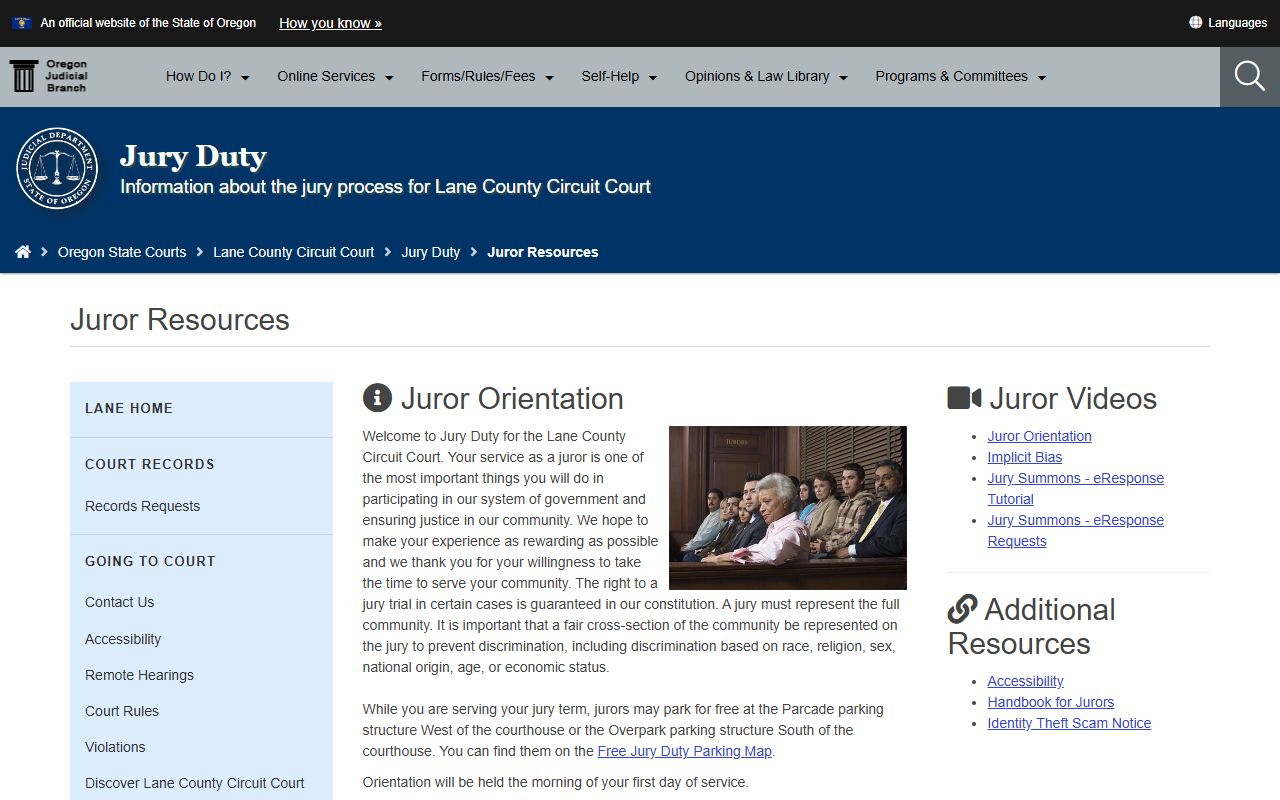Image resolution: width=1280 pixels, height=800 pixels.
Task: Open Violations in sidebar
Action: tap(115, 747)
